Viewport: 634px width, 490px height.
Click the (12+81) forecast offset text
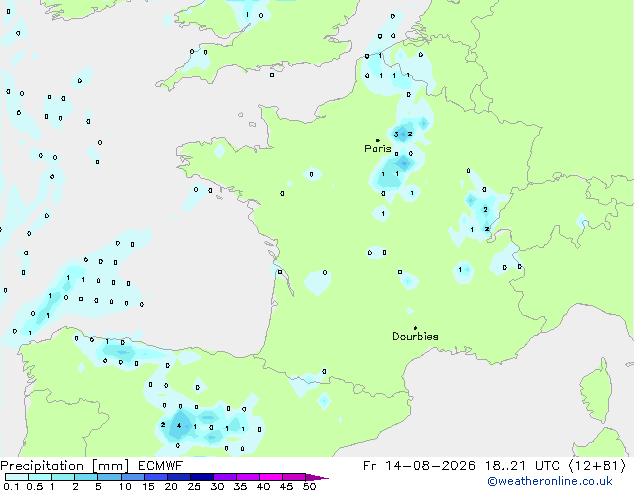pyautogui.click(x=598, y=466)
